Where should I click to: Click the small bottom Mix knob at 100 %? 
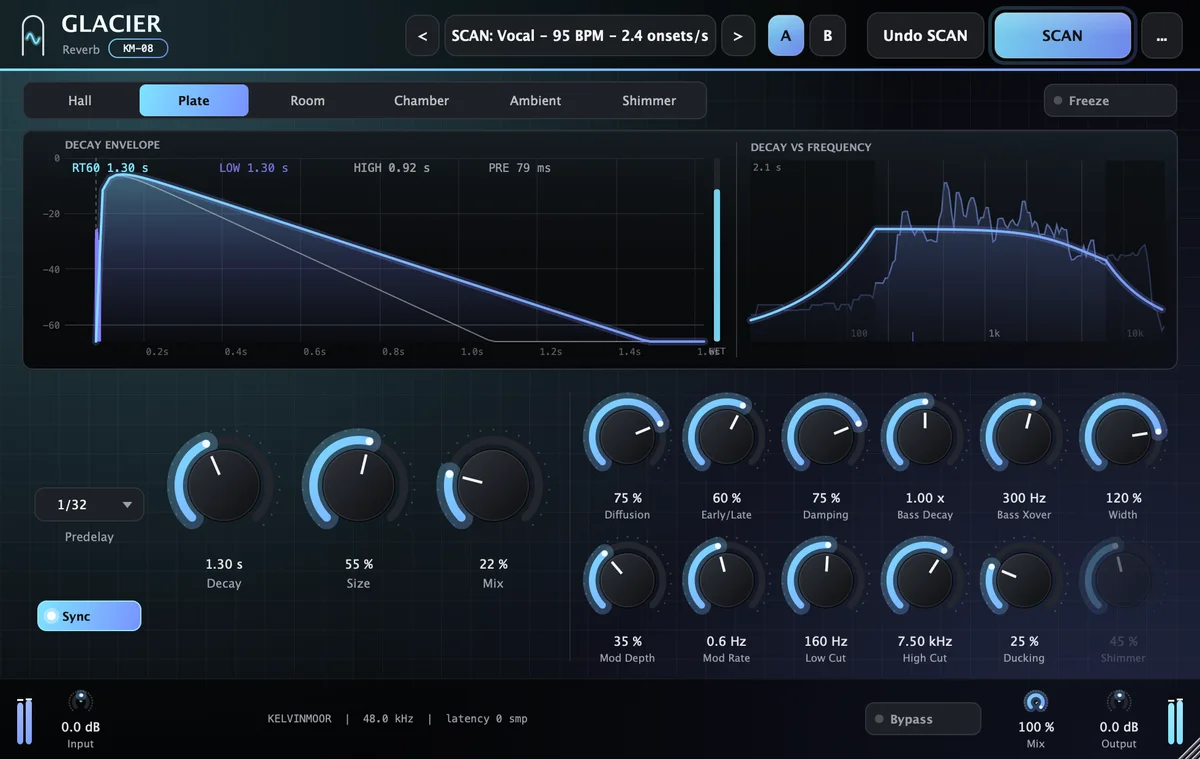coord(1036,702)
